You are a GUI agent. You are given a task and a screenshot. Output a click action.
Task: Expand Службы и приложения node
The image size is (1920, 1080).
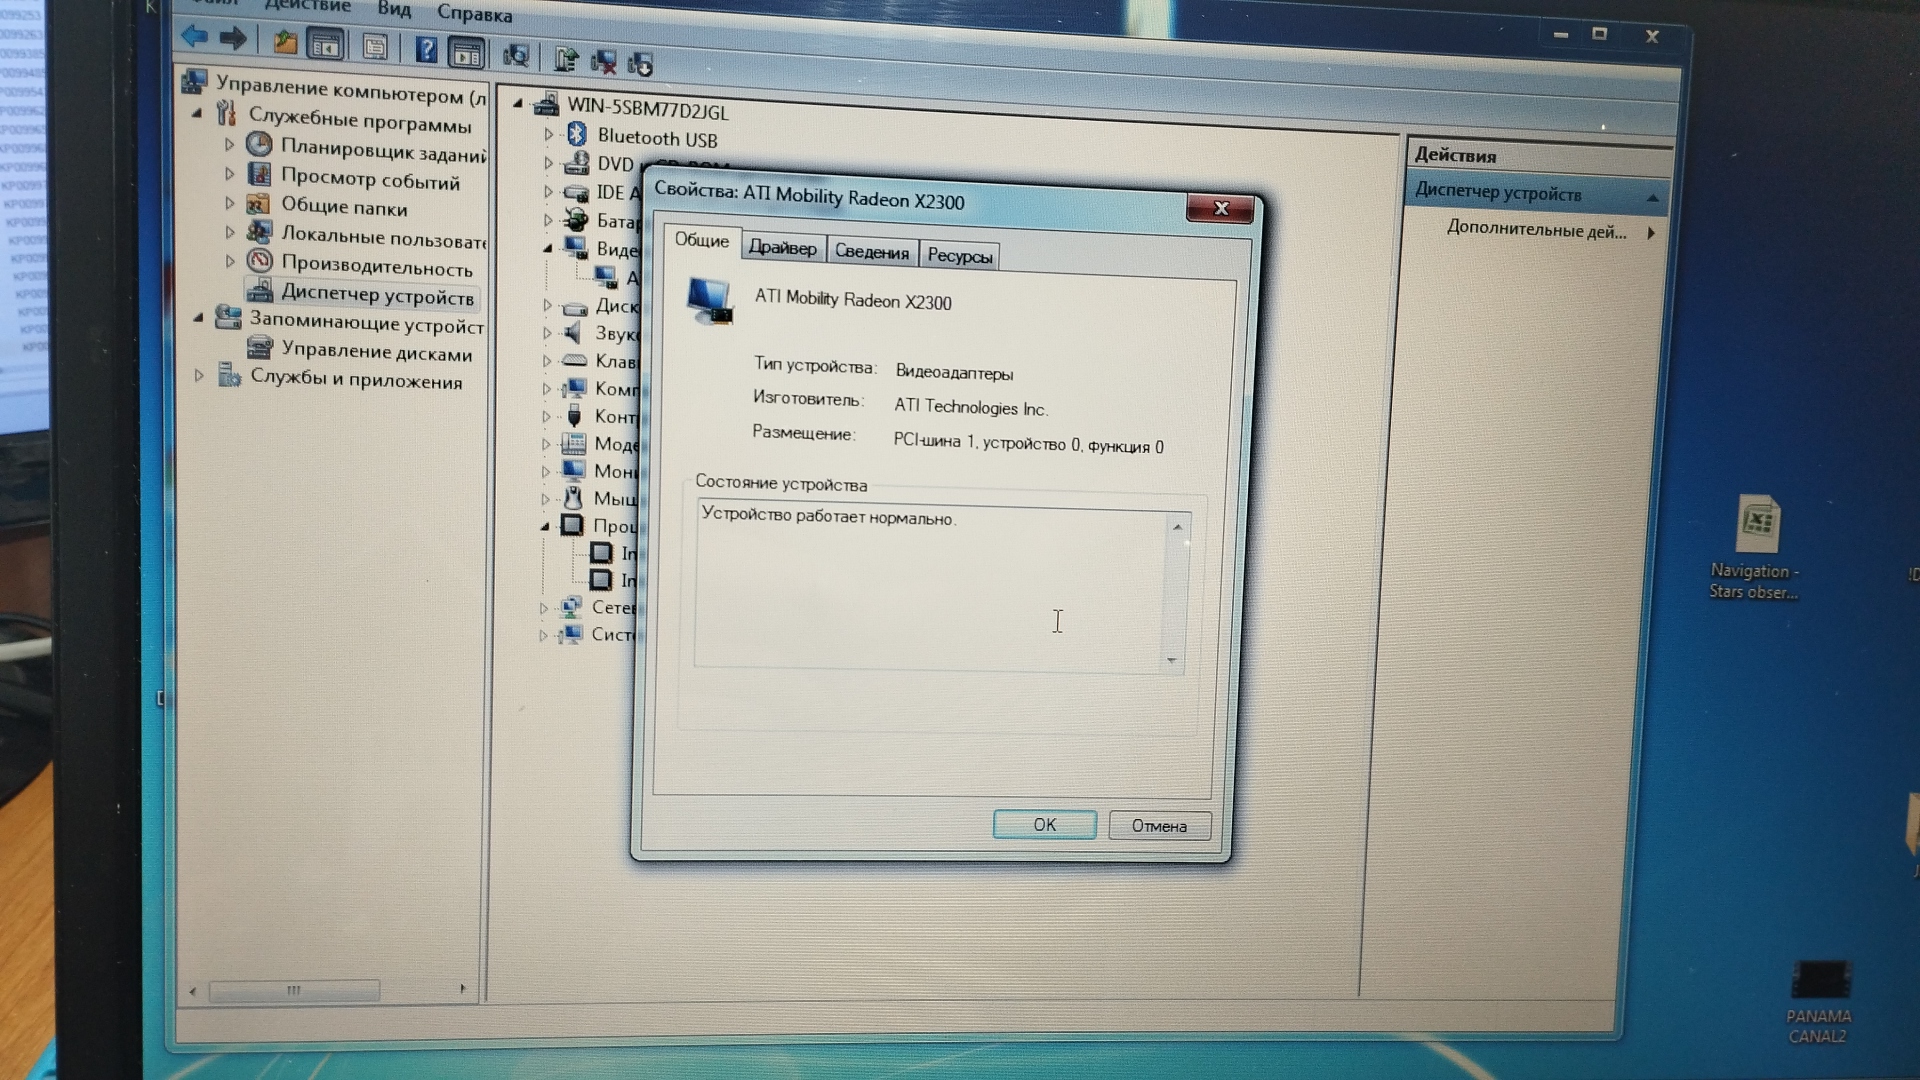pyautogui.click(x=199, y=375)
